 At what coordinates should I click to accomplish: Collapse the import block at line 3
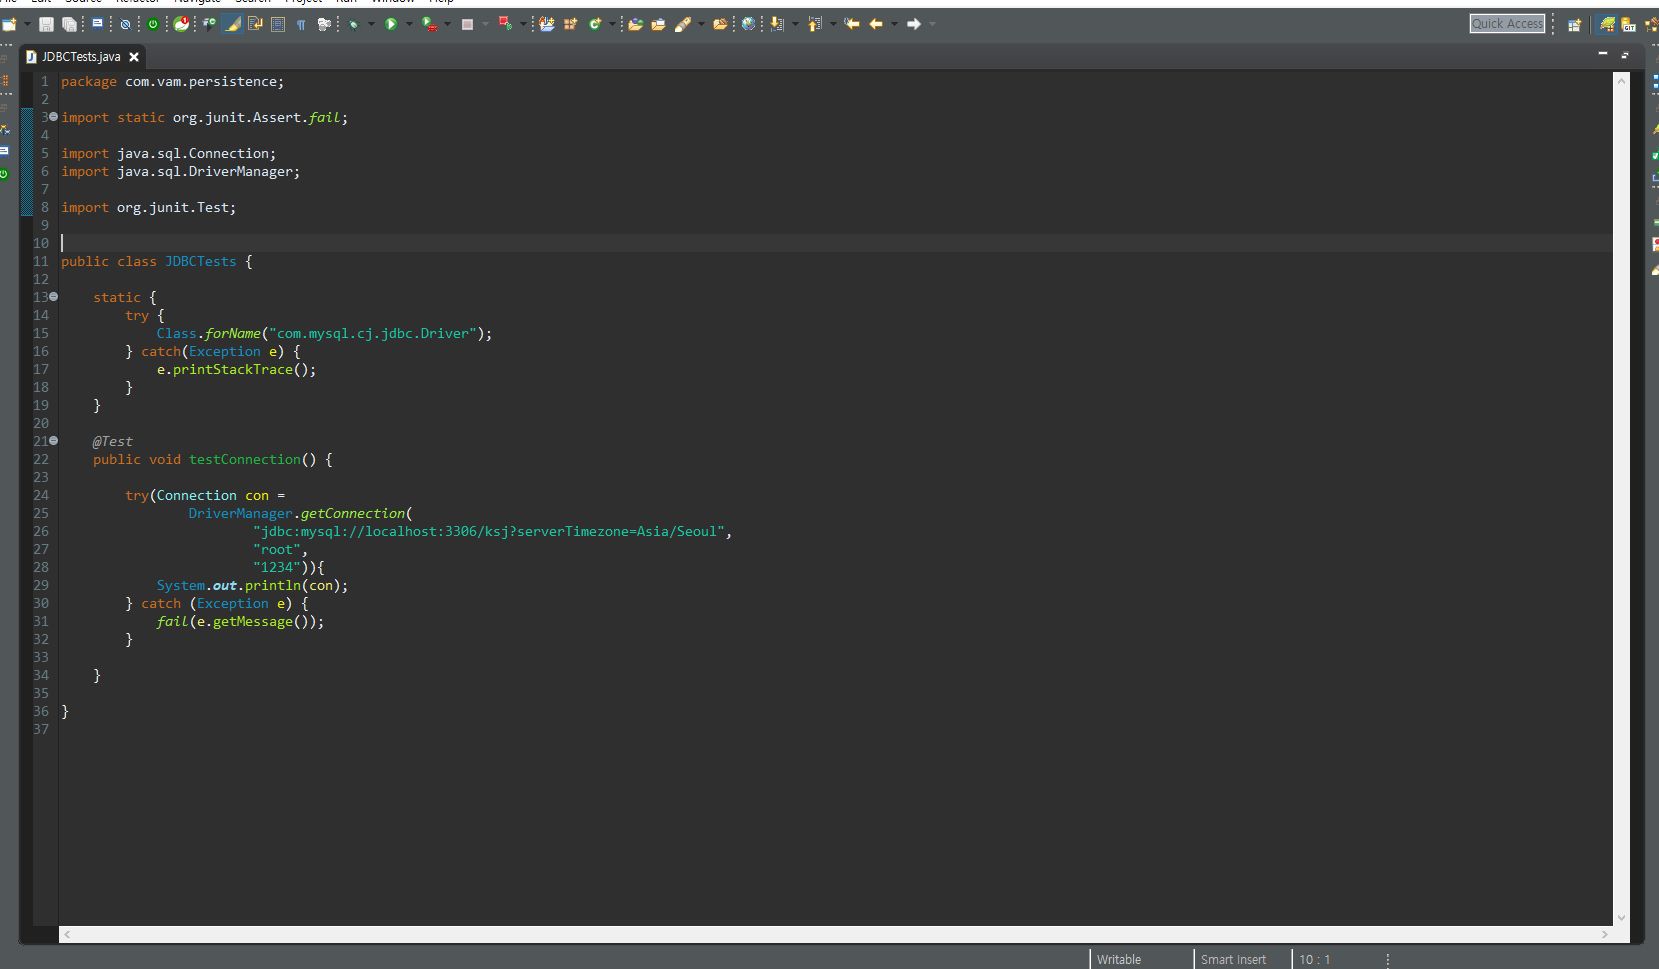click(x=53, y=117)
